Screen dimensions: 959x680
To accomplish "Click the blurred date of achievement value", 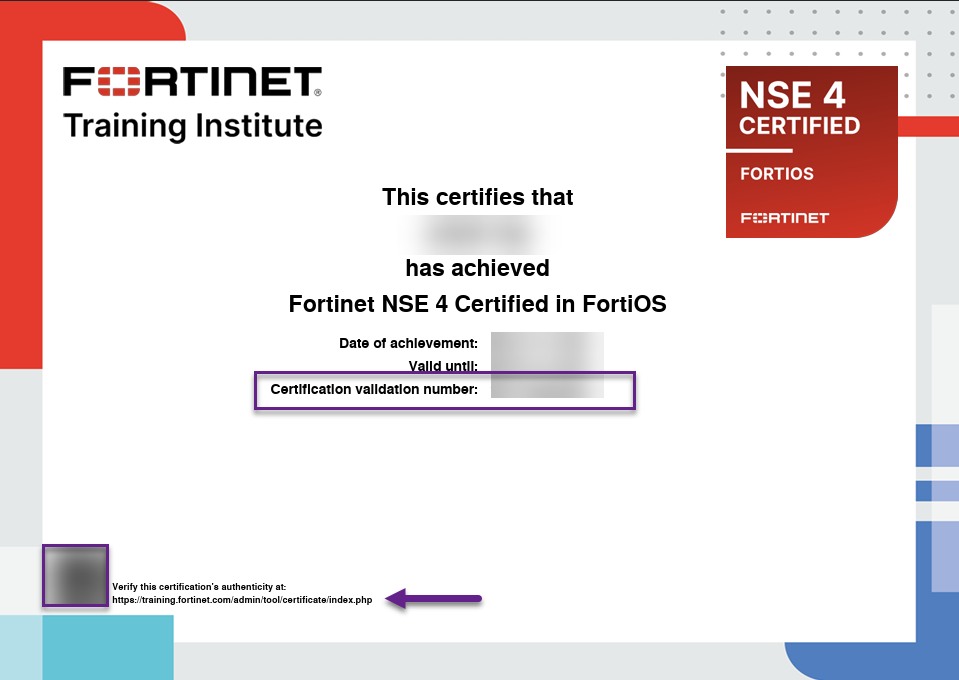I will (547, 343).
